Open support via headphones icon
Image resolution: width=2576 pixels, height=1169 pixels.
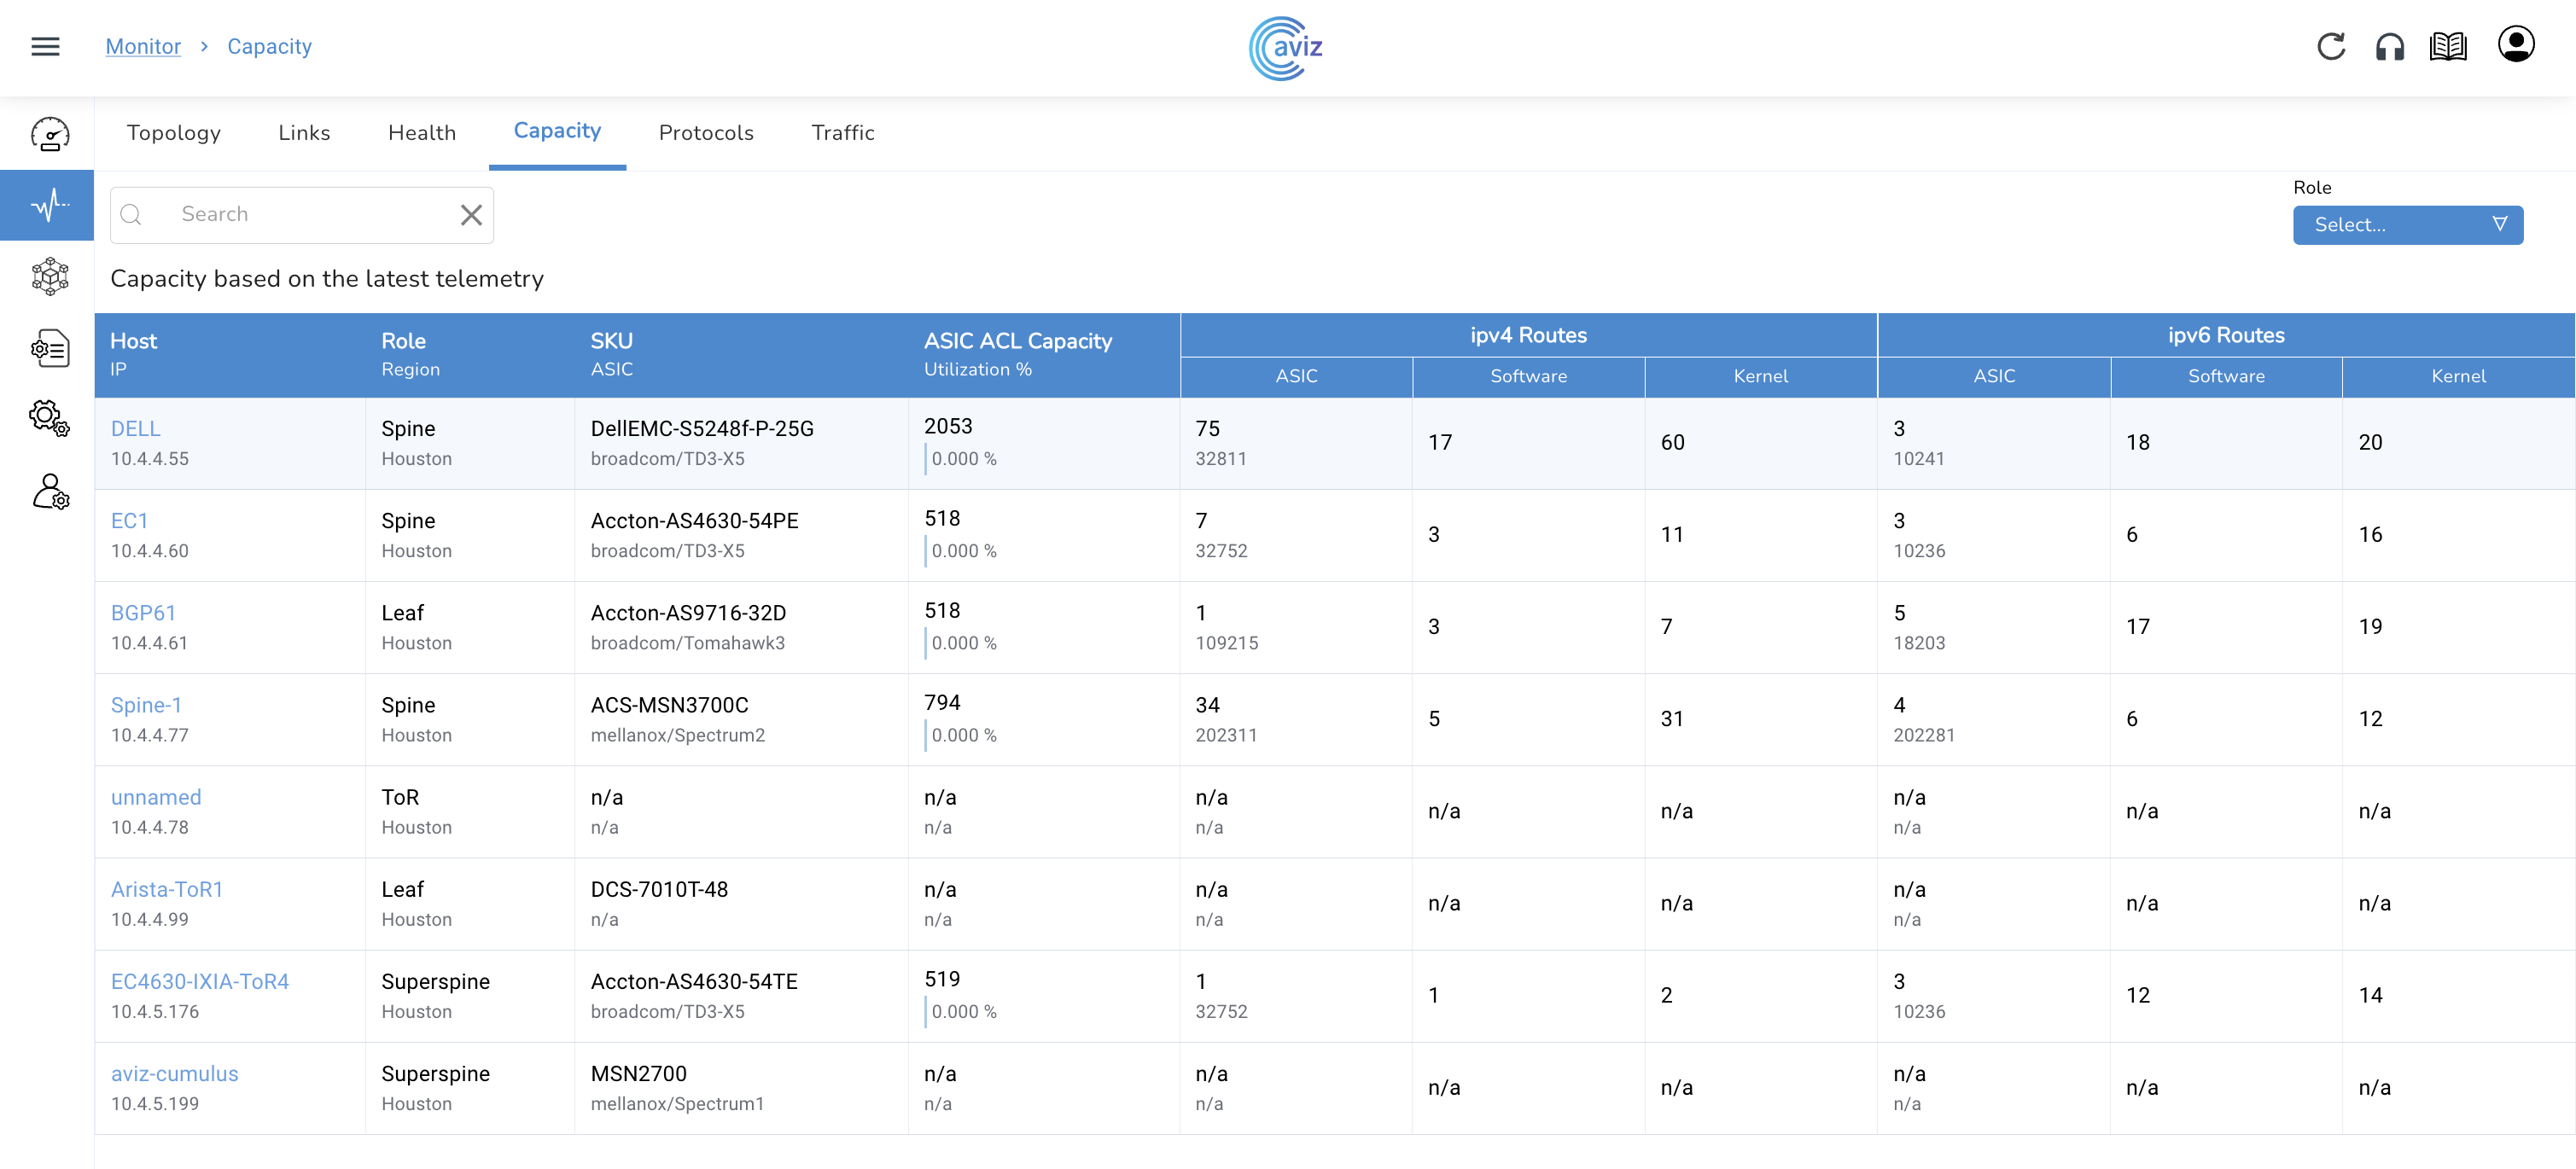click(x=2389, y=46)
